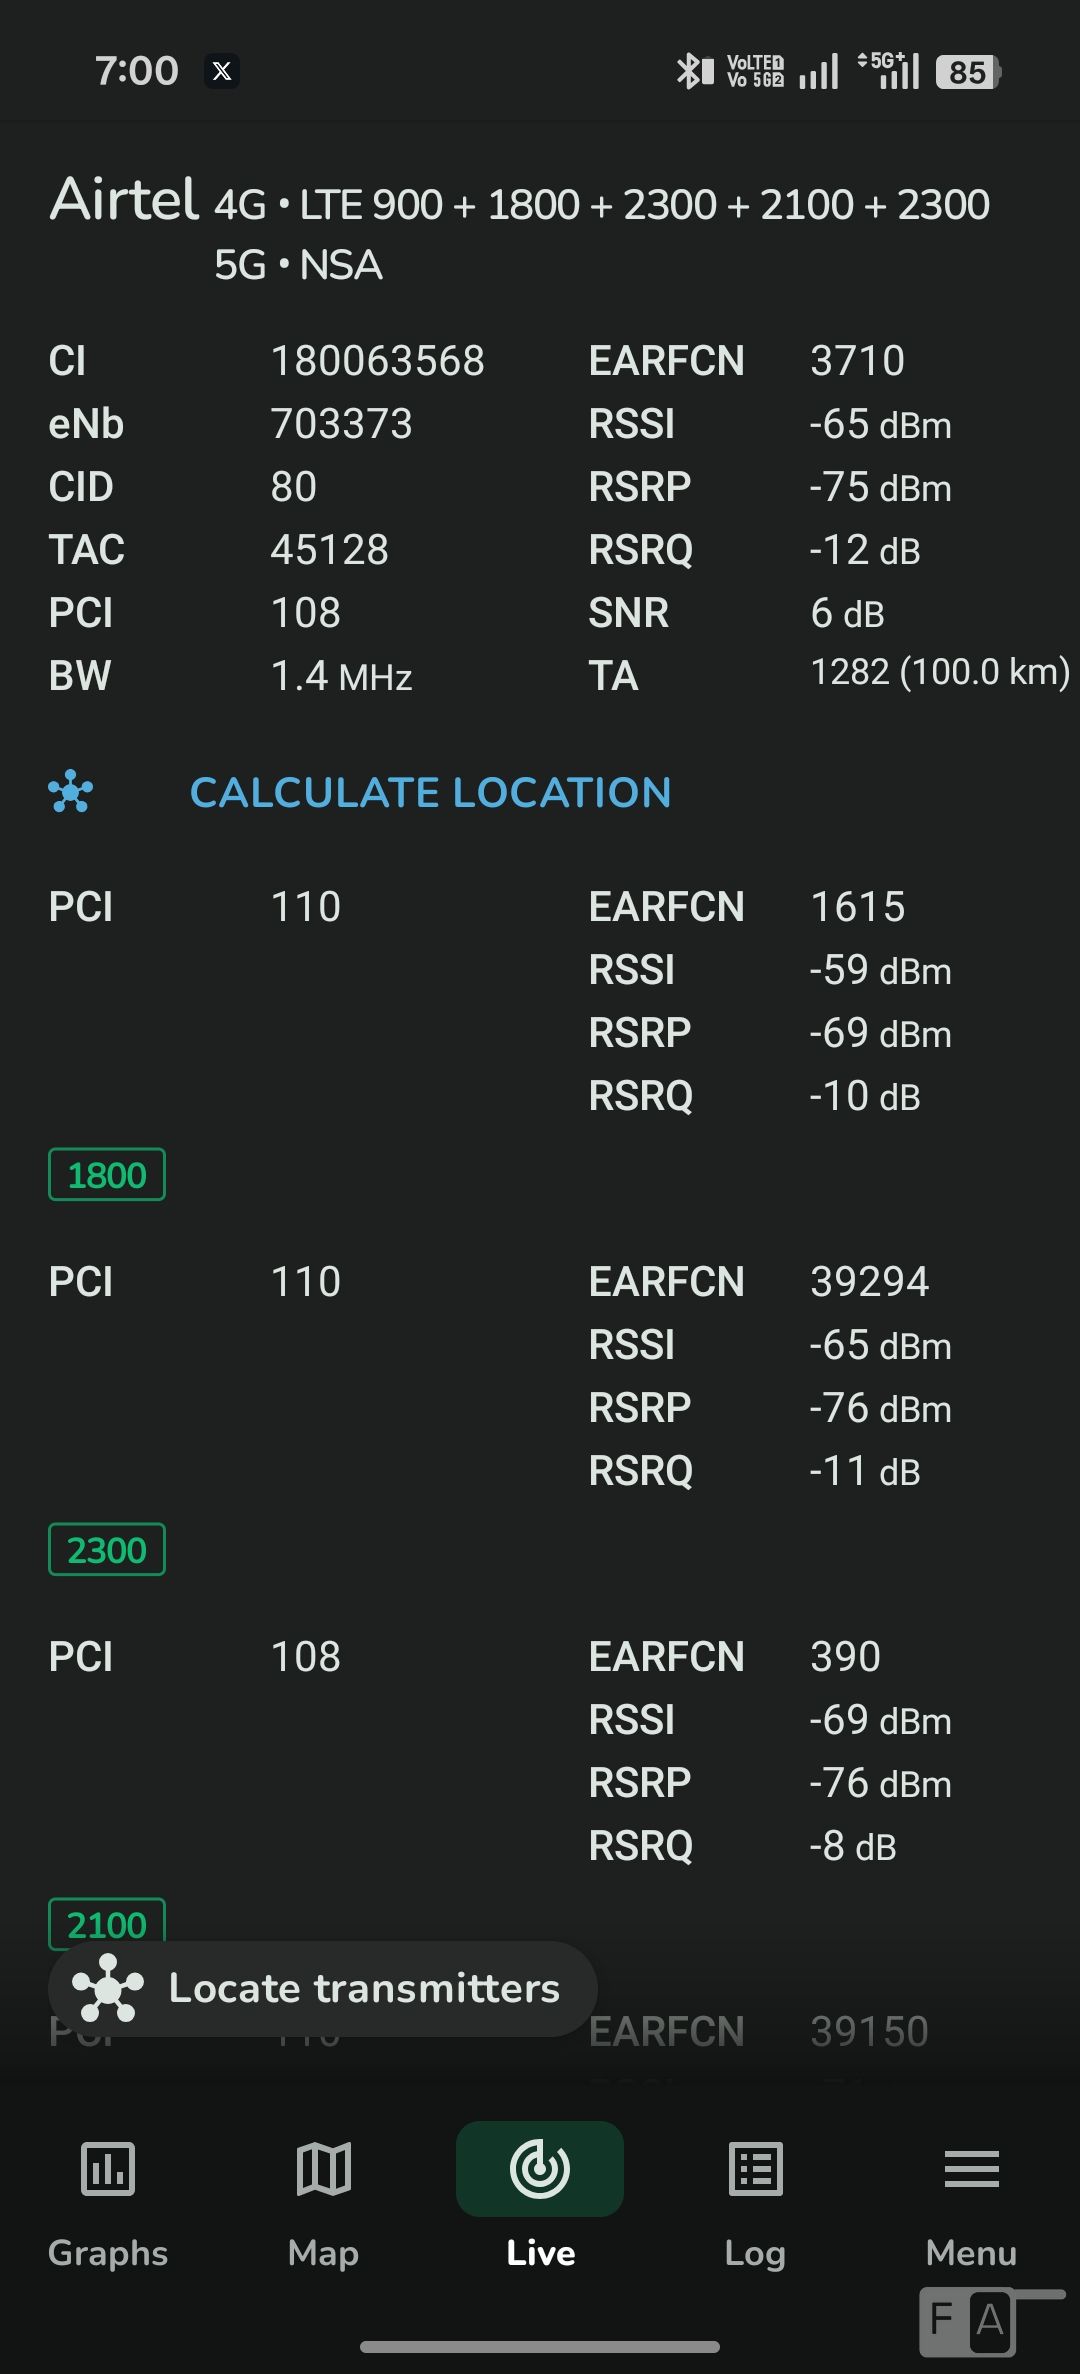
Task: Switch to the Menu tab label
Action: pos(971,2253)
